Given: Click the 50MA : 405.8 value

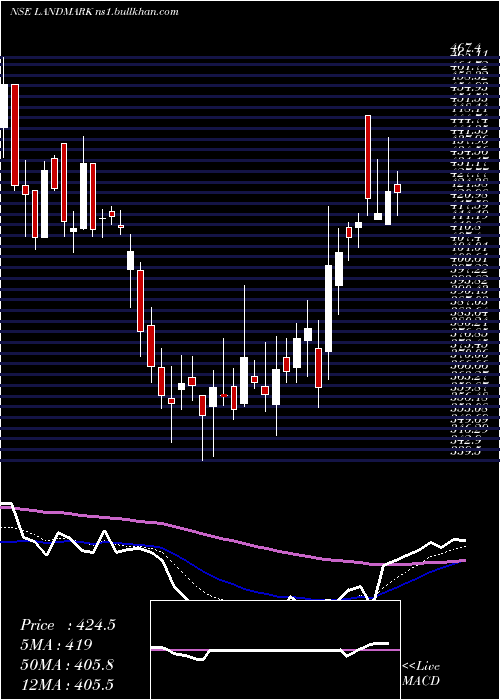Looking at the screenshot, I should click(x=67, y=665).
